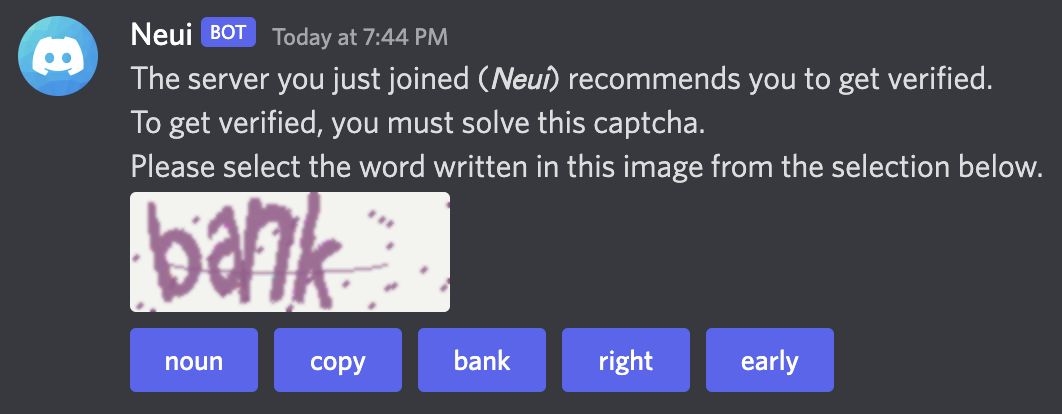Viewport: 1062px width, 414px height.
Task: Click the purple BOT tag badge
Action: [x=230, y=36]
